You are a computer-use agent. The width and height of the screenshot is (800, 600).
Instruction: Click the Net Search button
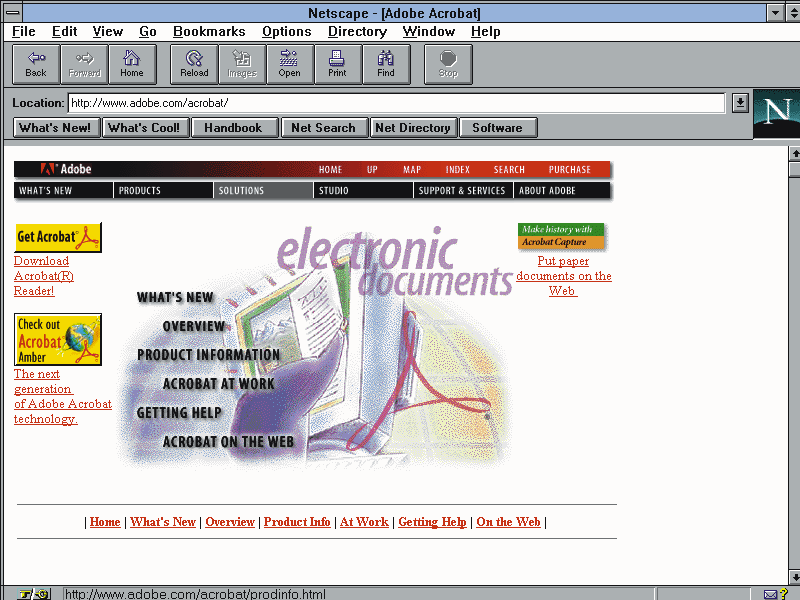click(324, 128)
